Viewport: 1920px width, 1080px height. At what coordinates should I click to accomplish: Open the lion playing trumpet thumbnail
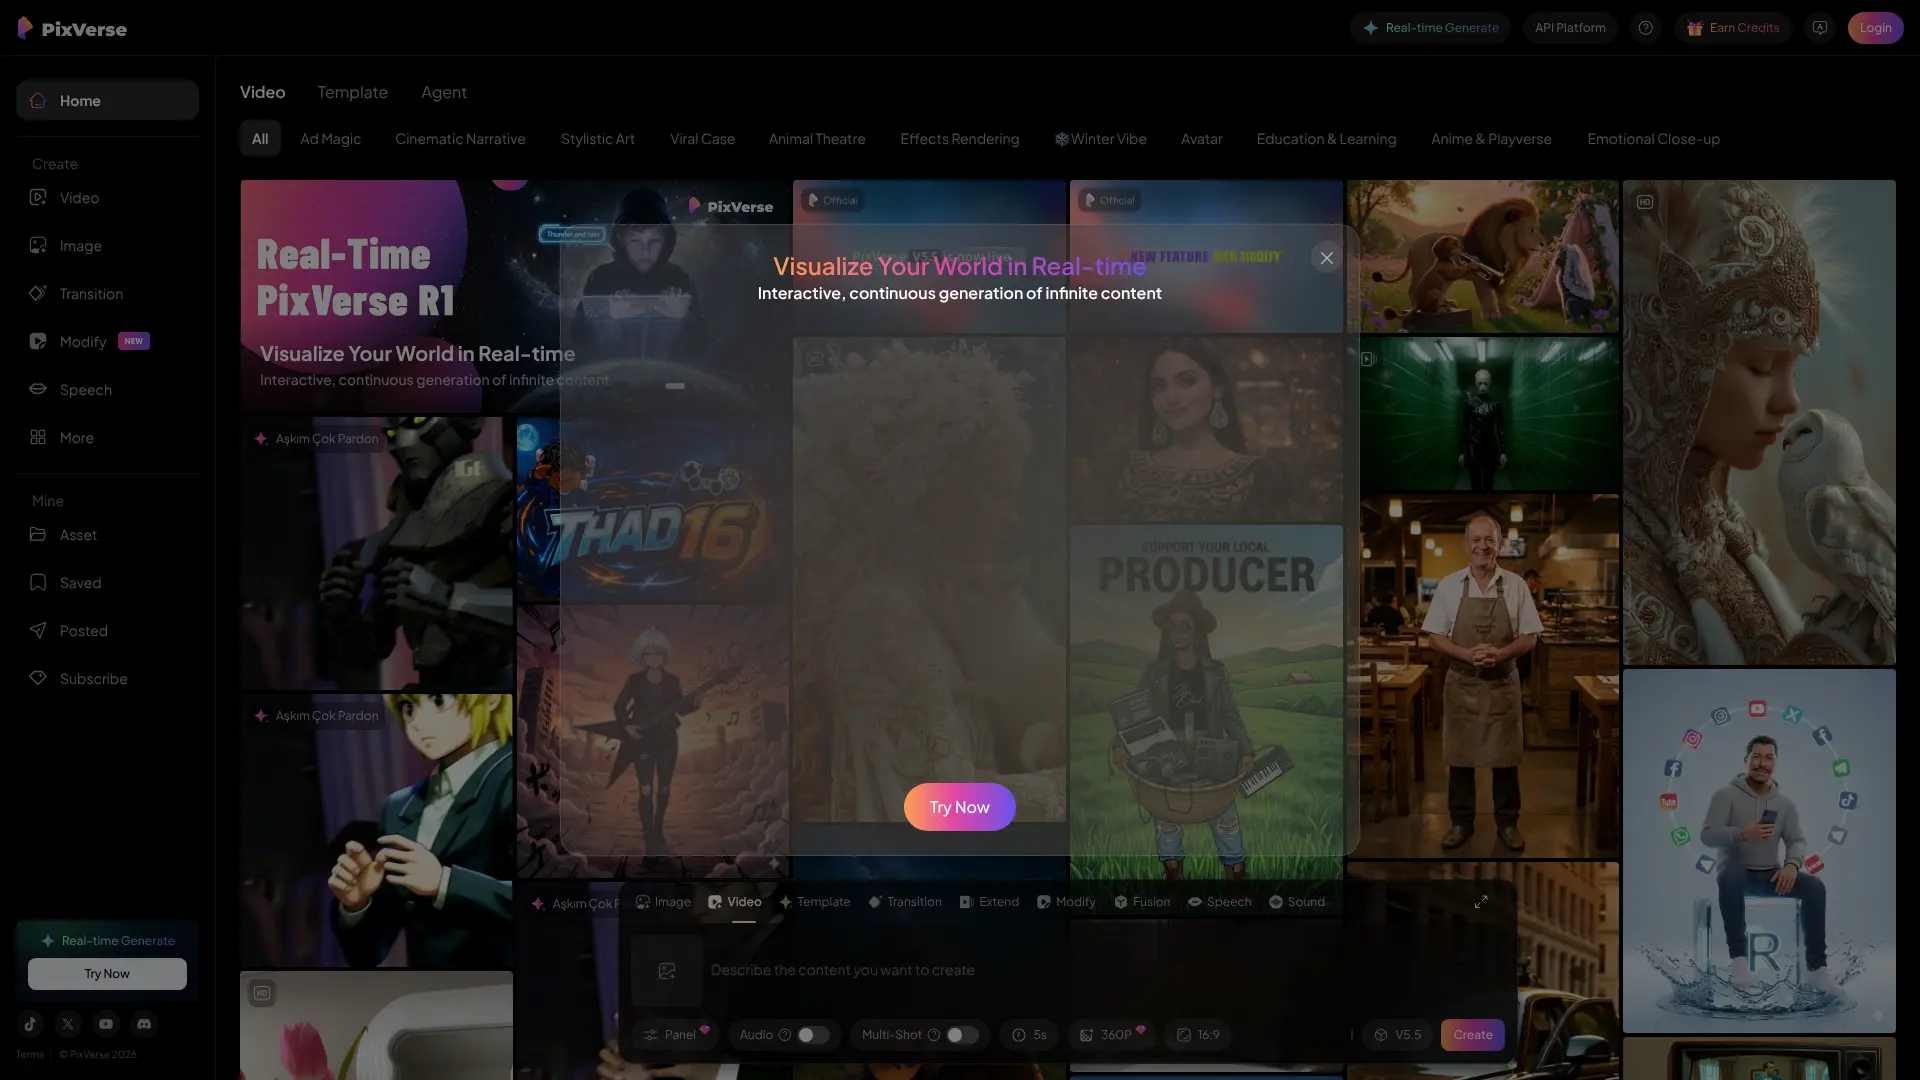(x=1482, y=256)
